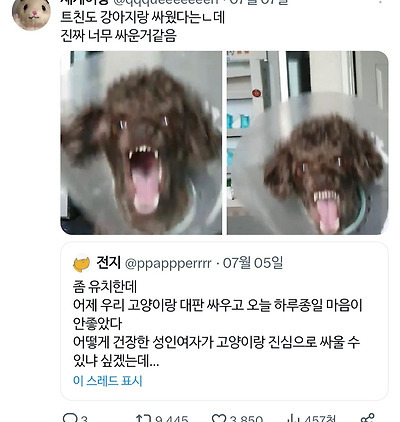Click tweet line '트친도 강아지랑 싸웠다는ㄴ데'
Viewport: 400px width, 422px height.
tap(143, 17)
